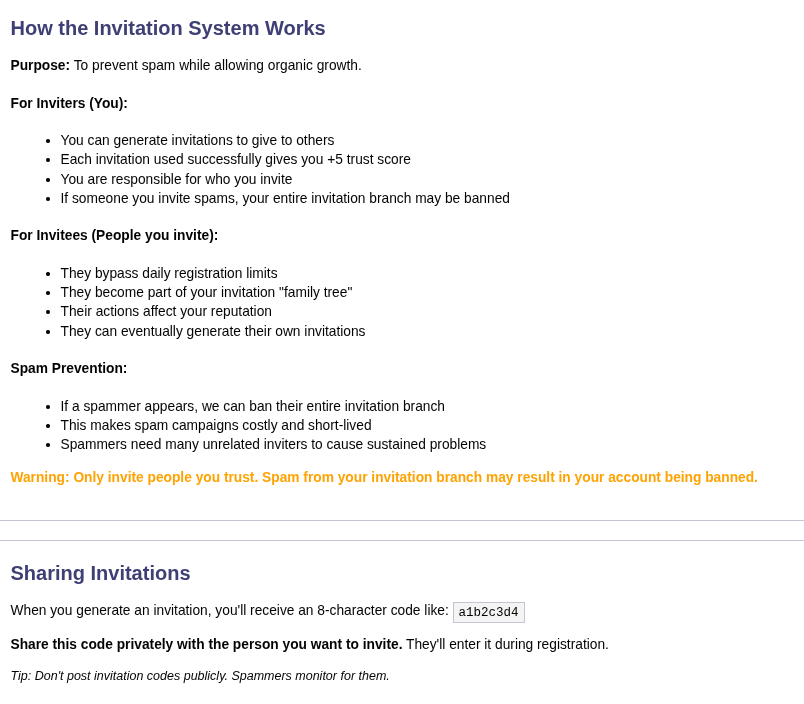The height and width of the screenshot is (704, 804).
Task: Click the 'For Inviters (You):' label
Action: click(69, 103)
